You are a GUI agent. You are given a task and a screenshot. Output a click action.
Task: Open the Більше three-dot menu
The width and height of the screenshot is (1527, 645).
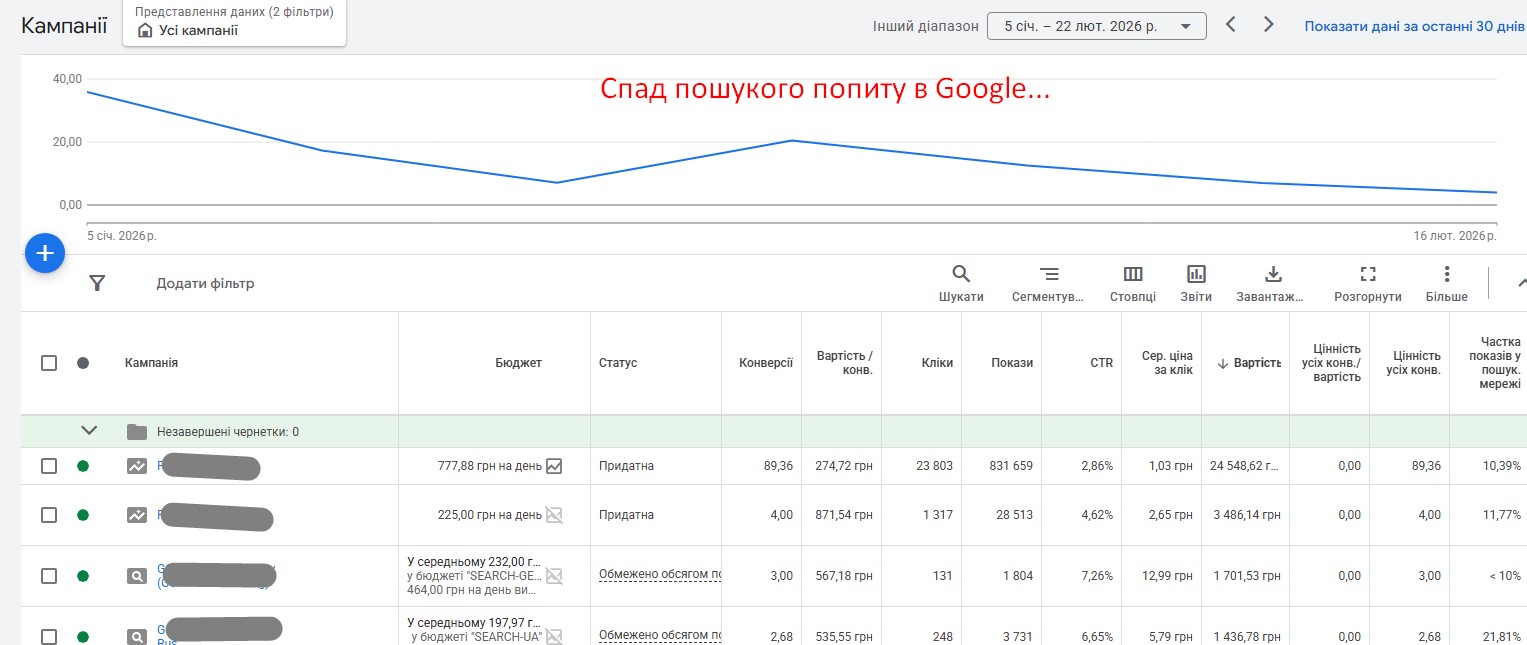click(x=1446, y=274)
